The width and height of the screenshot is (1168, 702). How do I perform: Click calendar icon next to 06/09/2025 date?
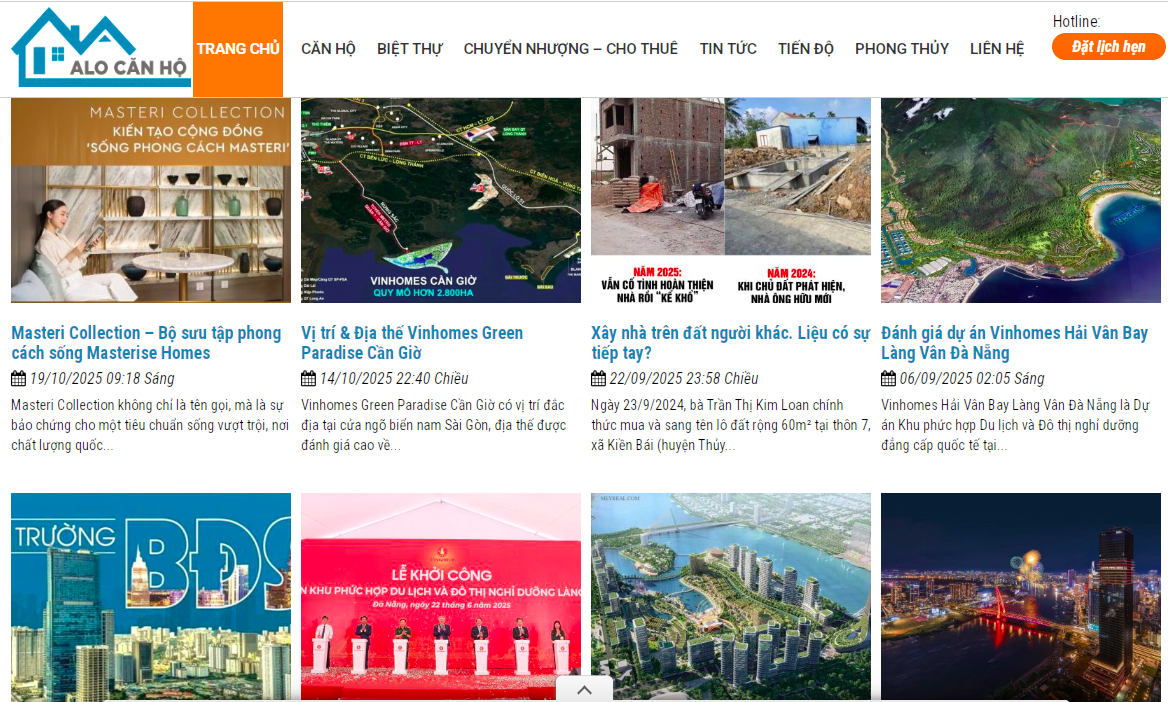pos(887,378)
